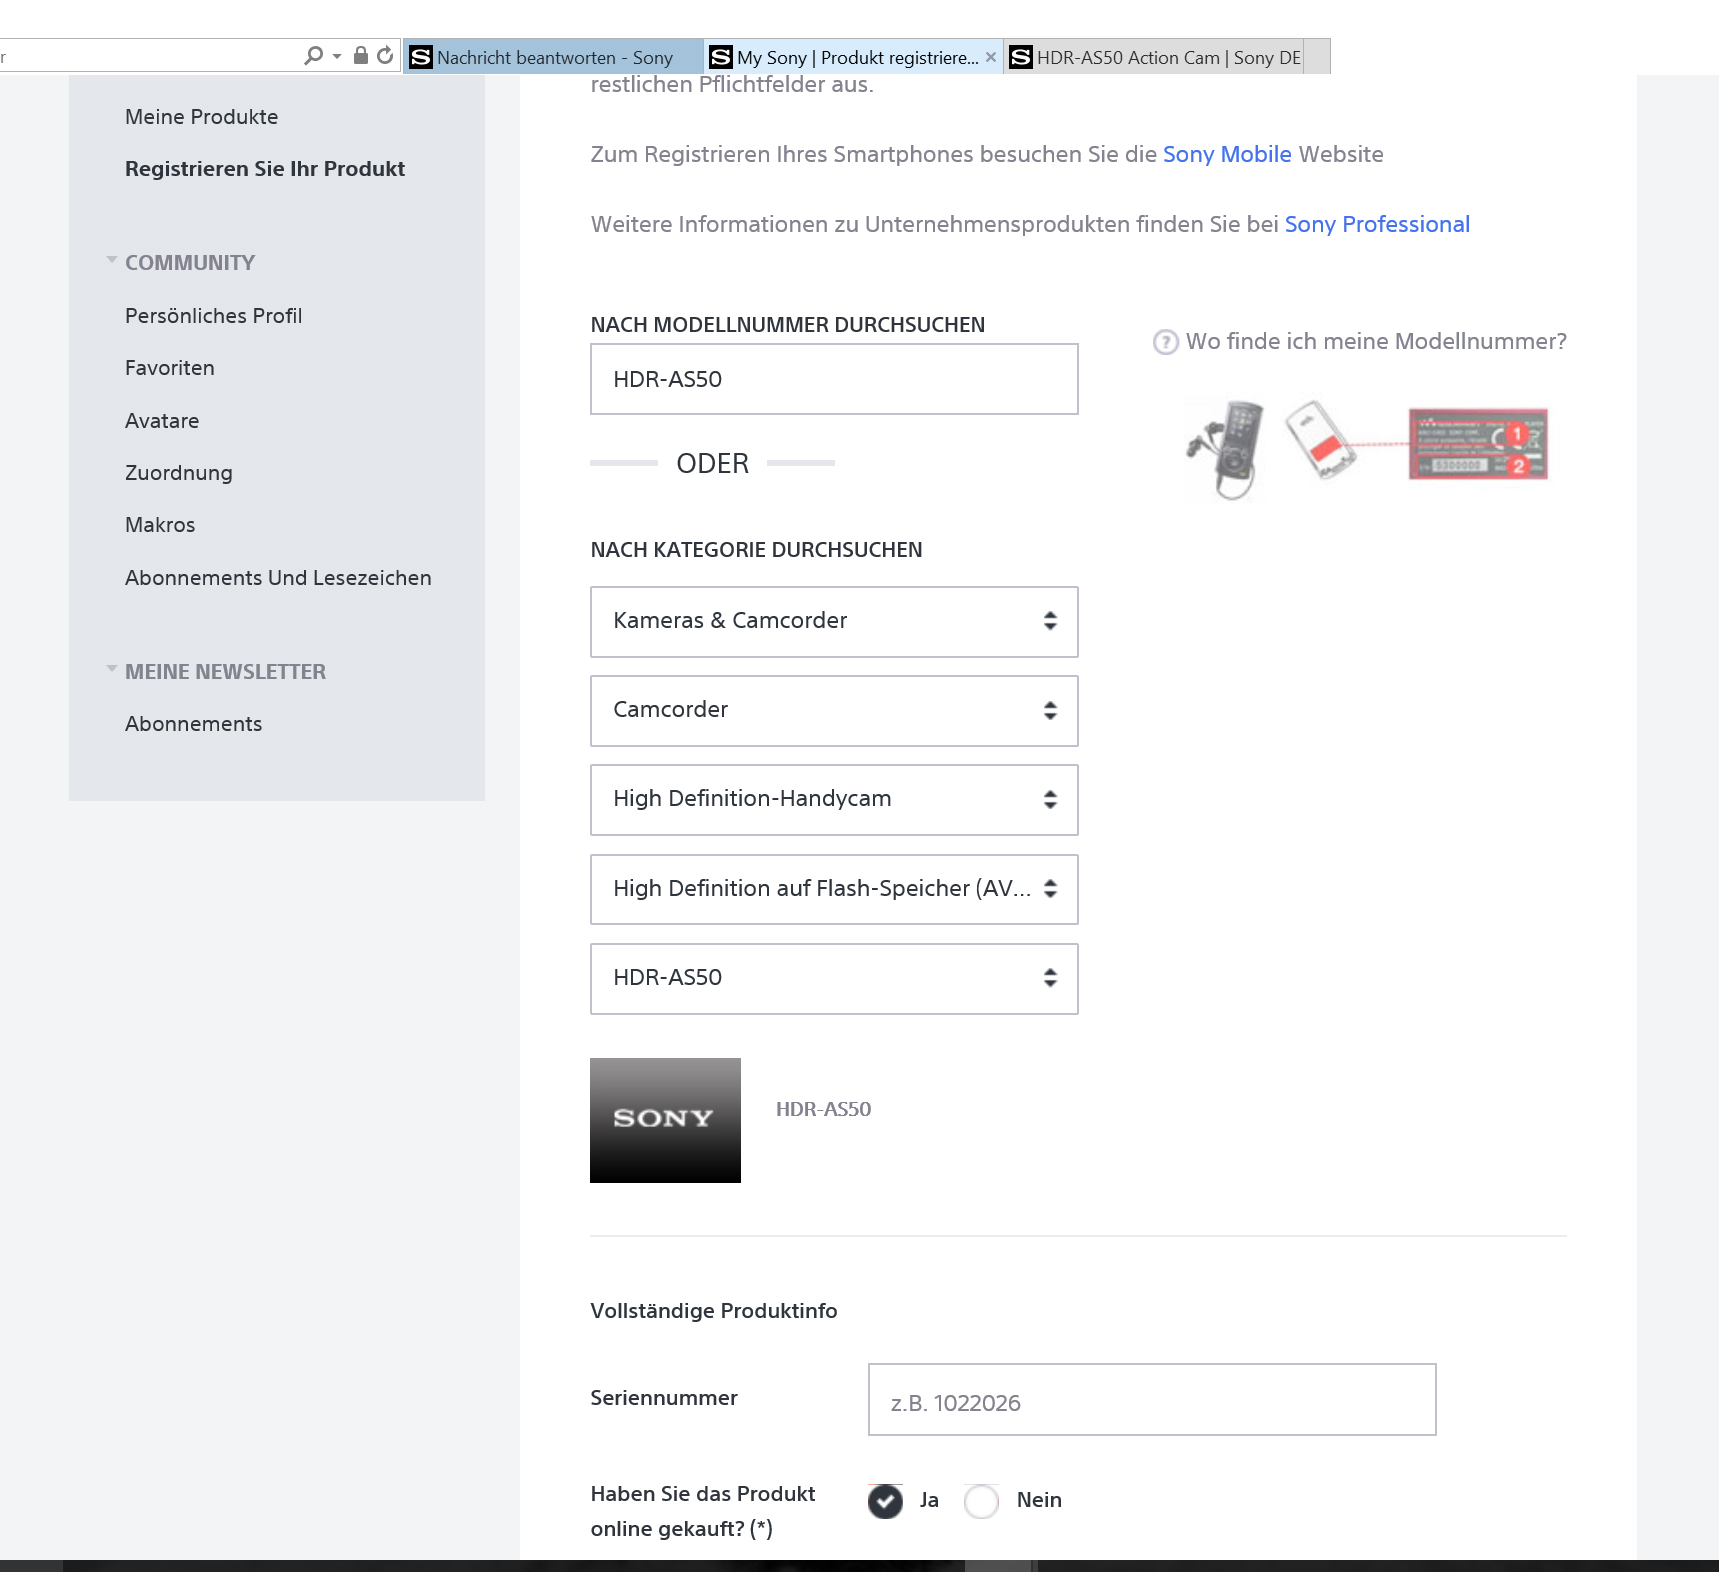The height and width of the screenshot is (1572, 1719).
Task: Collapse the MEINE NEWSLETTER section
Action: pyautogui.click(x=112, y=668)
